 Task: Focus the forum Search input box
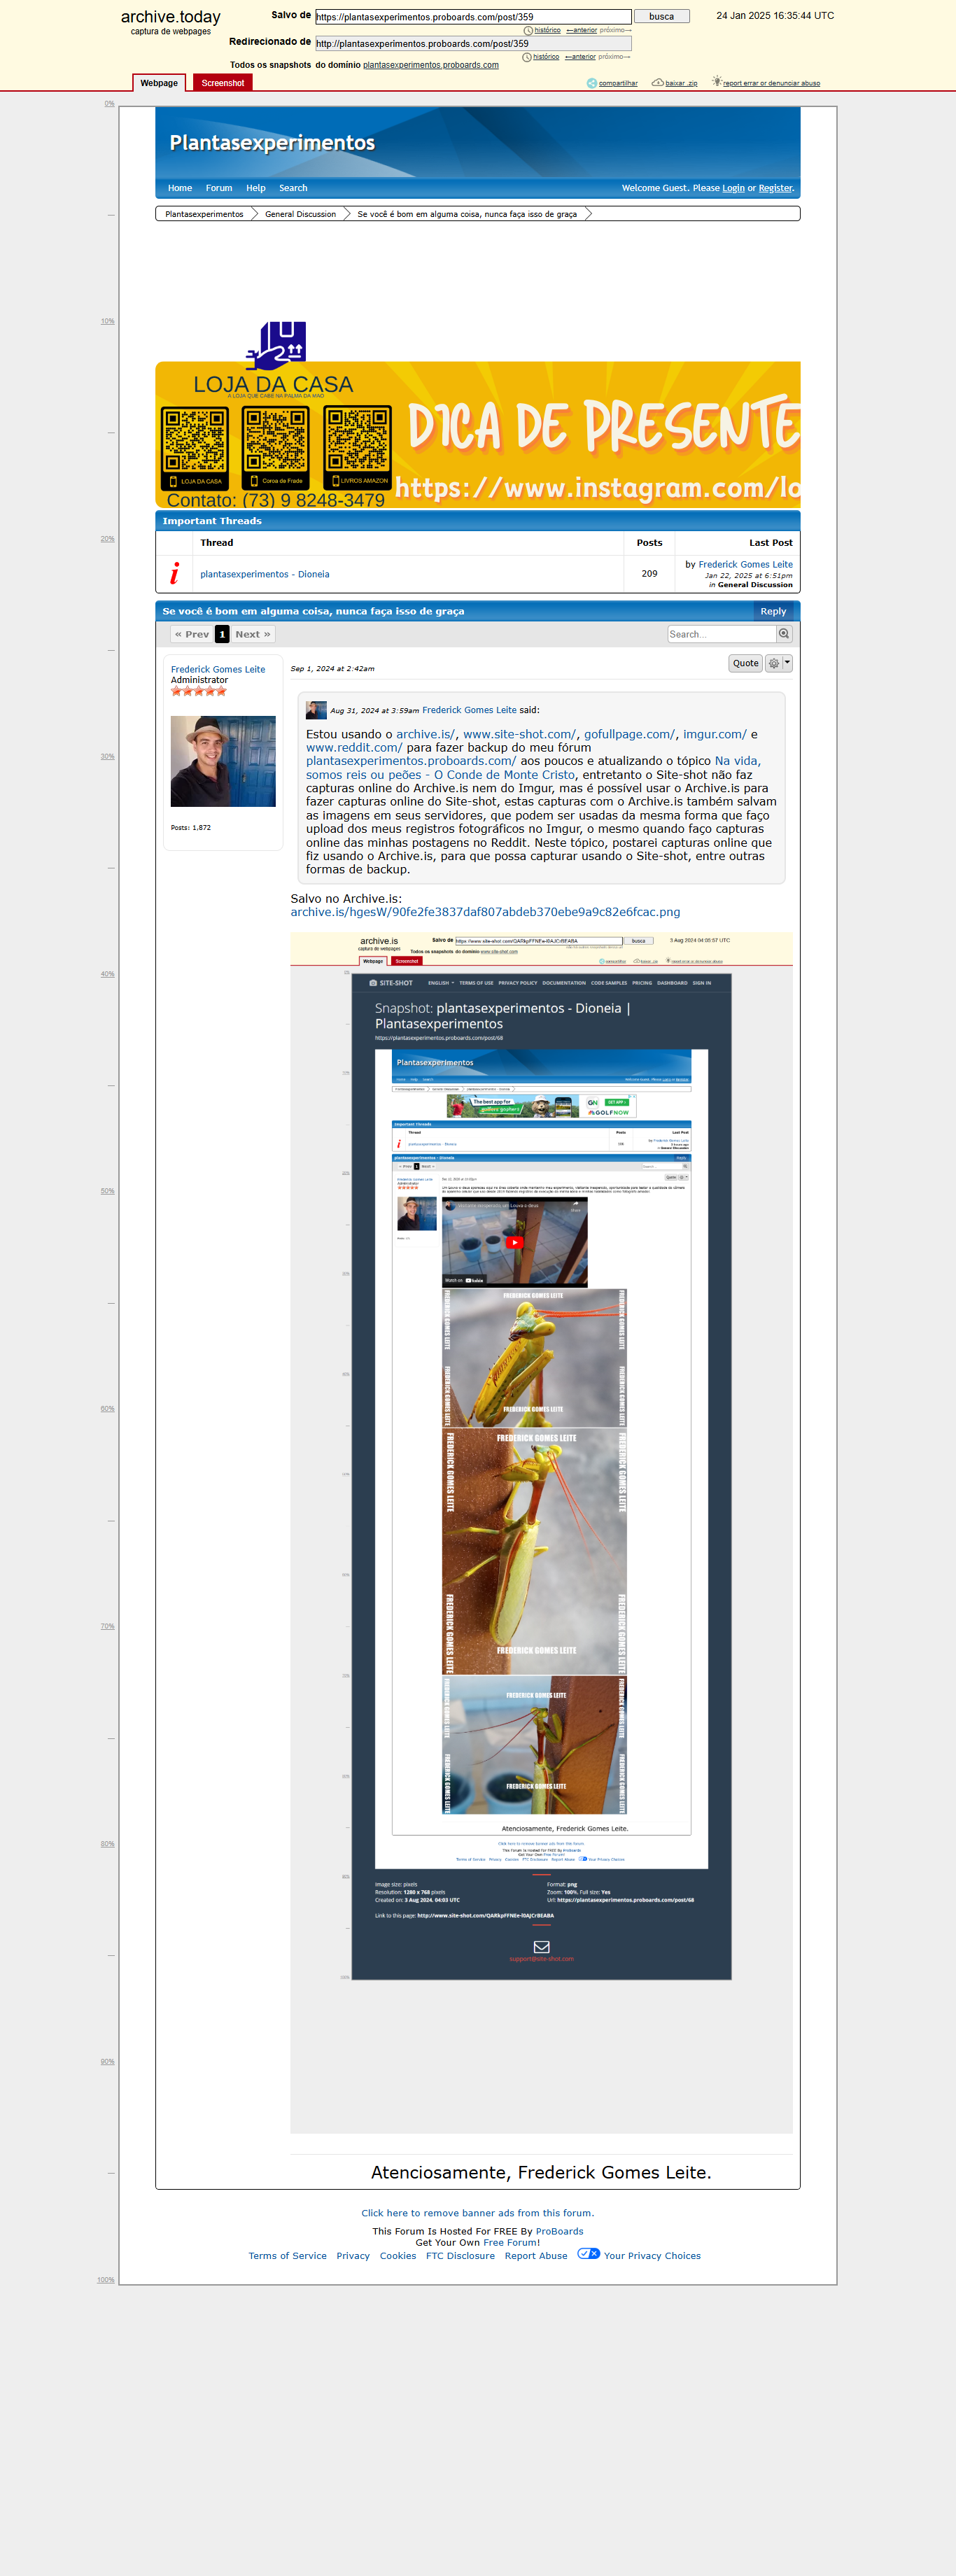click(x=722, y=634)
